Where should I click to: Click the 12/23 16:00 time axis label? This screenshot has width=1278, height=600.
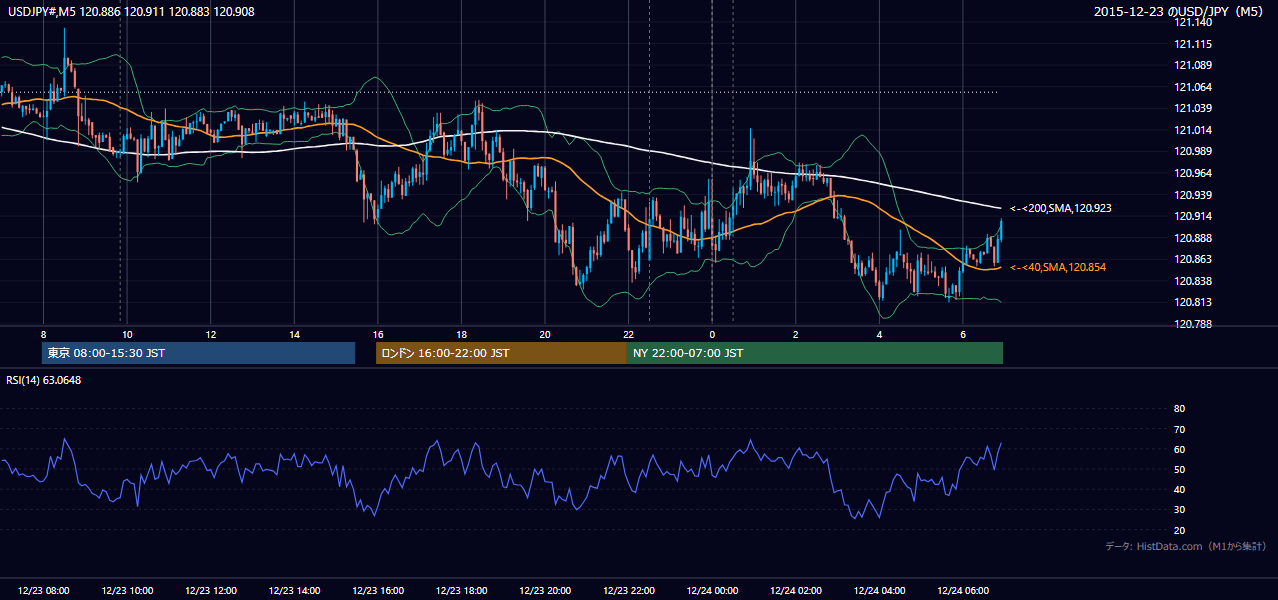coord(379,591)
